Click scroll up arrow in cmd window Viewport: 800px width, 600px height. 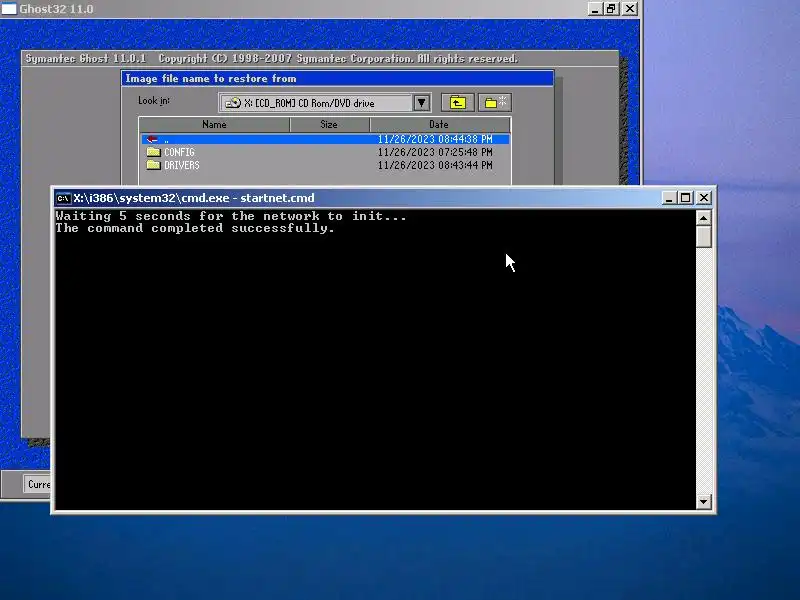704,218
